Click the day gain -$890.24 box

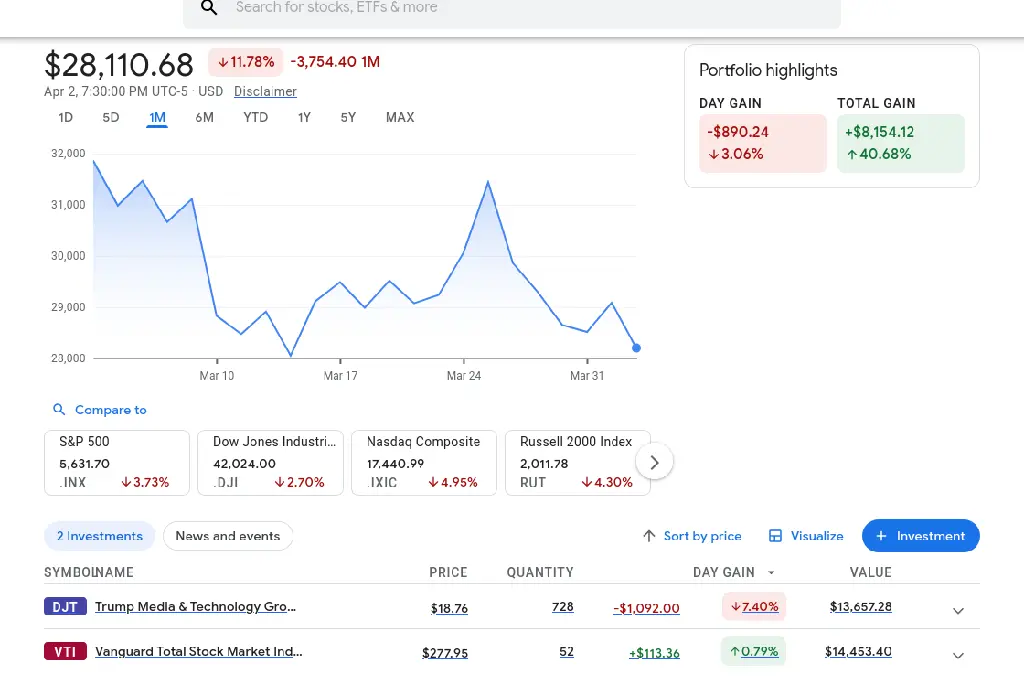(763, 144)
